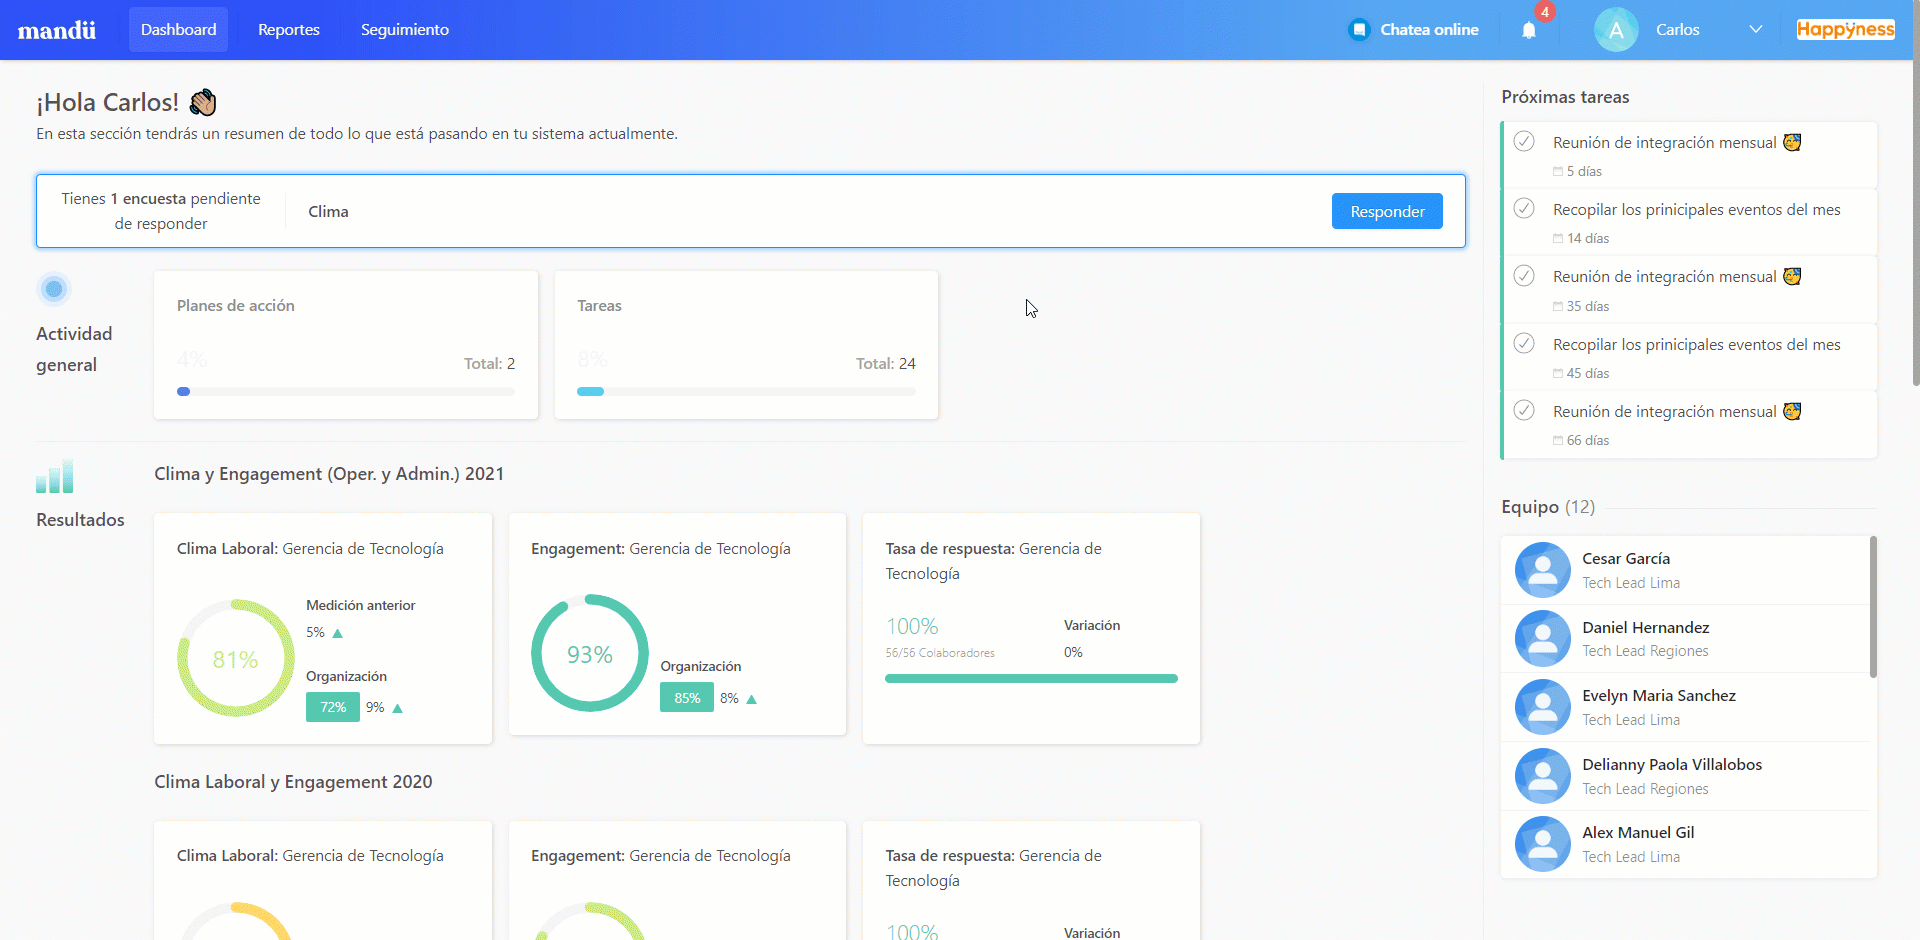
Task: Click the Actividad general pulse icon
Action: coord(54,289)
